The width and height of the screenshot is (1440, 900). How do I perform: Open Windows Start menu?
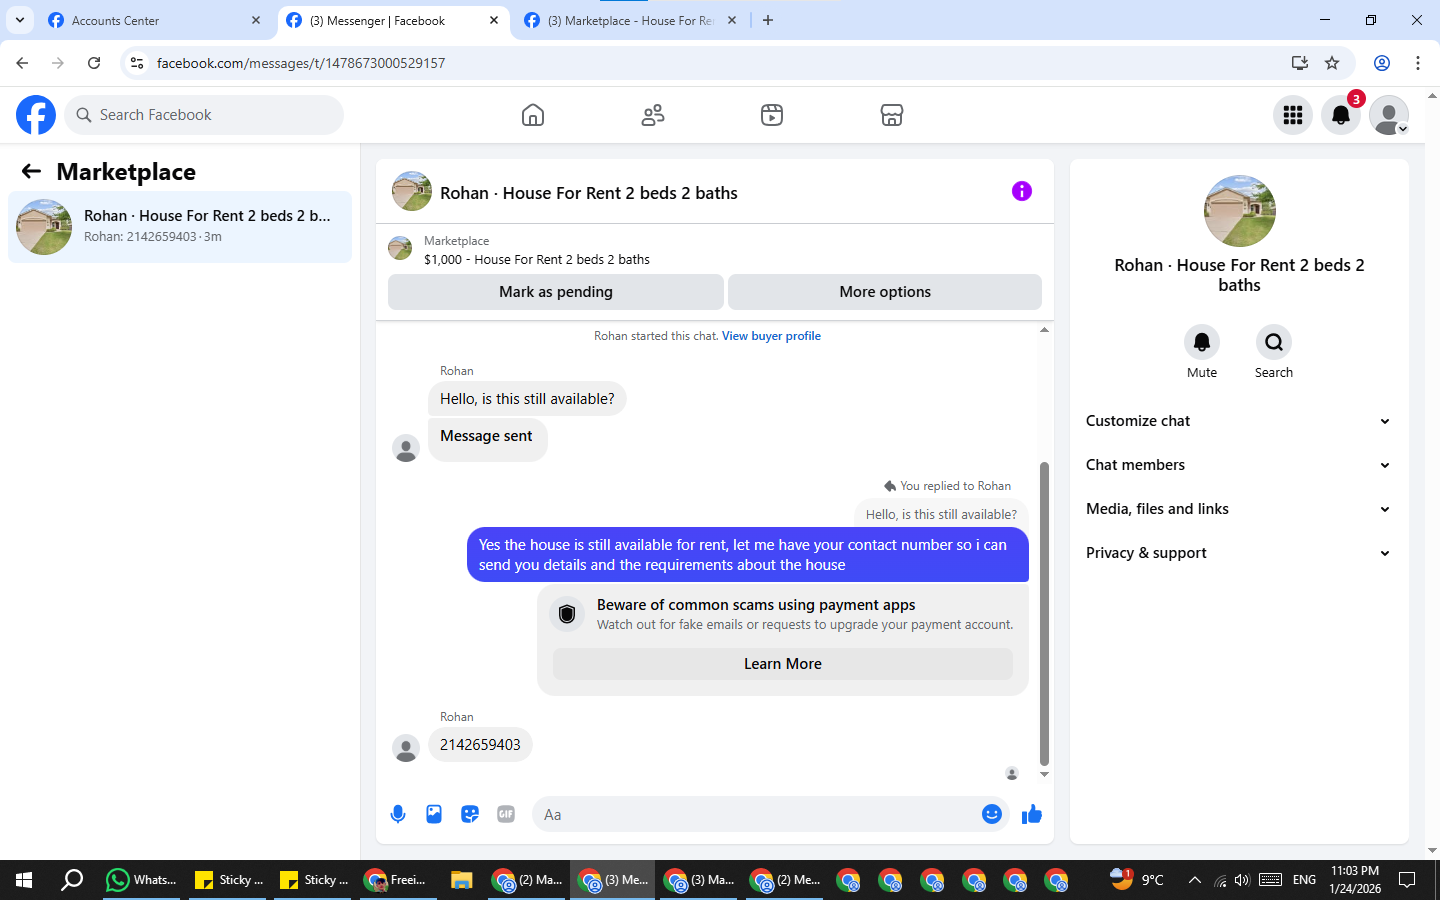(24, 880)
